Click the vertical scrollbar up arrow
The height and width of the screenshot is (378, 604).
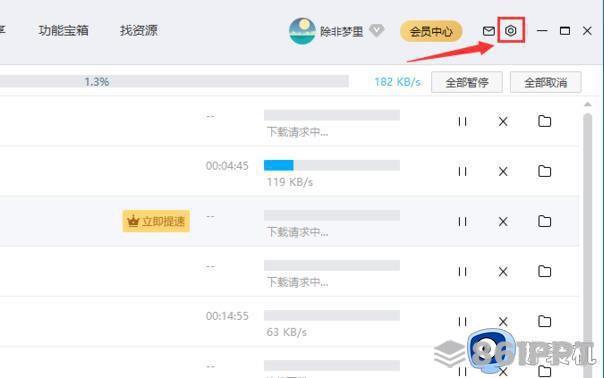pyautogui.click(x=587, y=104)
